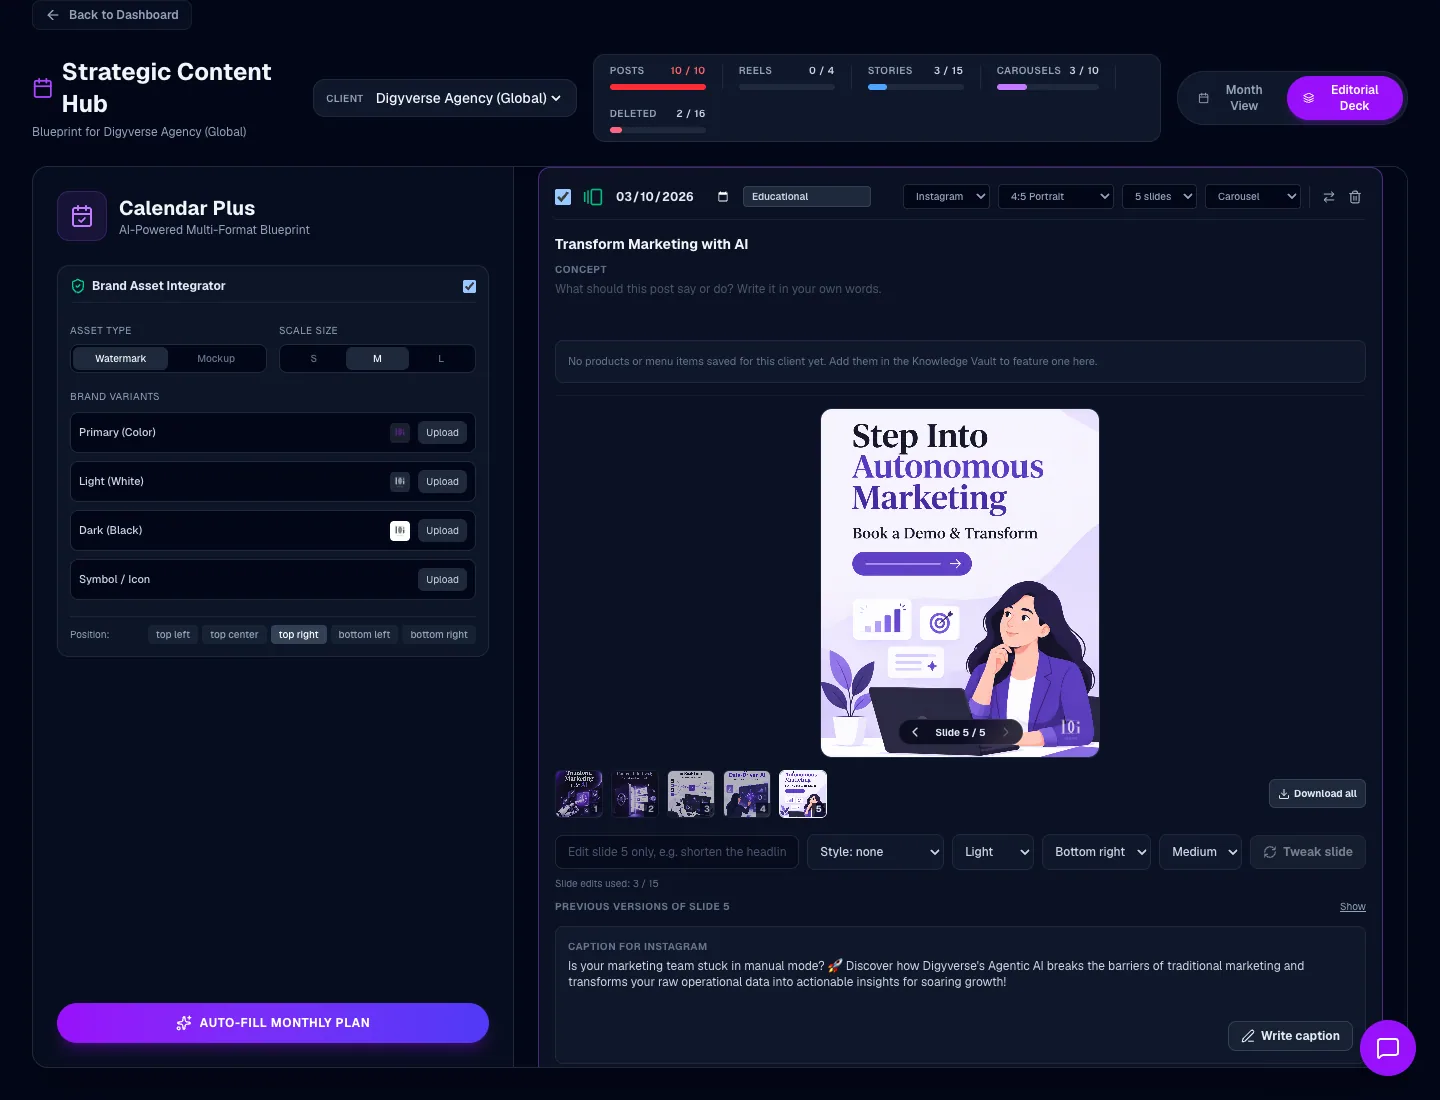Click Download all button

click(1317, 794)
